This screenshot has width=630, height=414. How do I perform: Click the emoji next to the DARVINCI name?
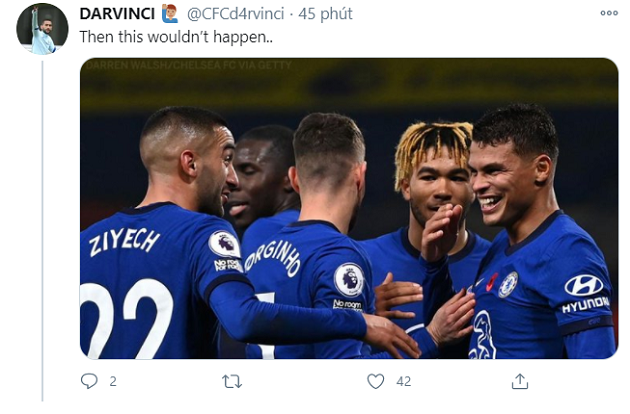[170, 14]
